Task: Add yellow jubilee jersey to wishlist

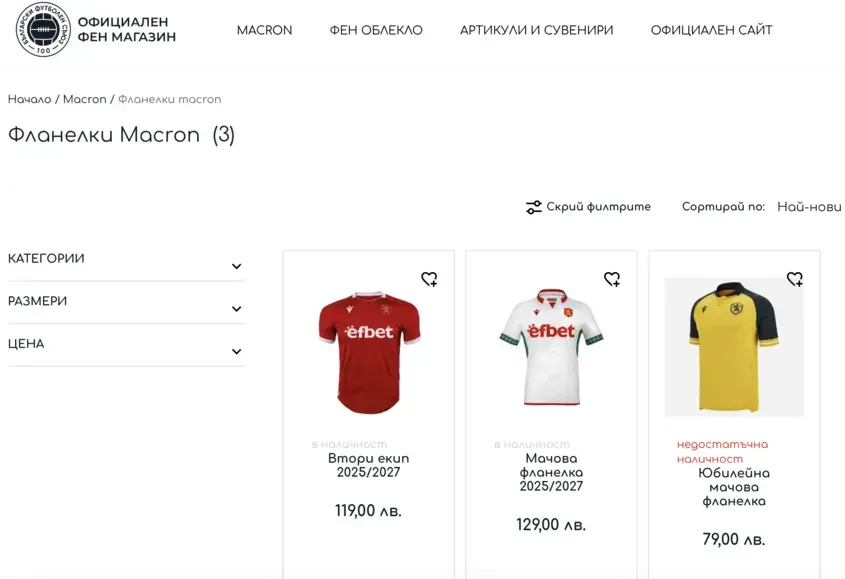Action: point(795,279)
